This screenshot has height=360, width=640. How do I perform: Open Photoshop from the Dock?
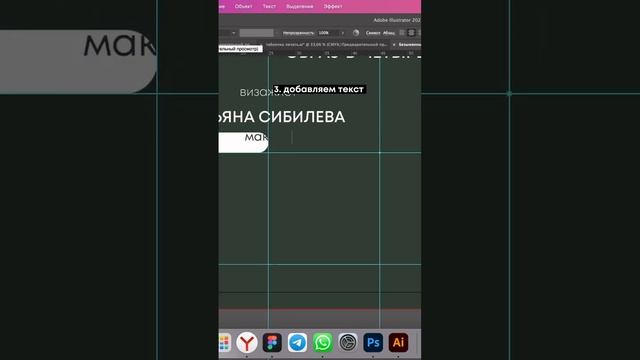point(373,342)
